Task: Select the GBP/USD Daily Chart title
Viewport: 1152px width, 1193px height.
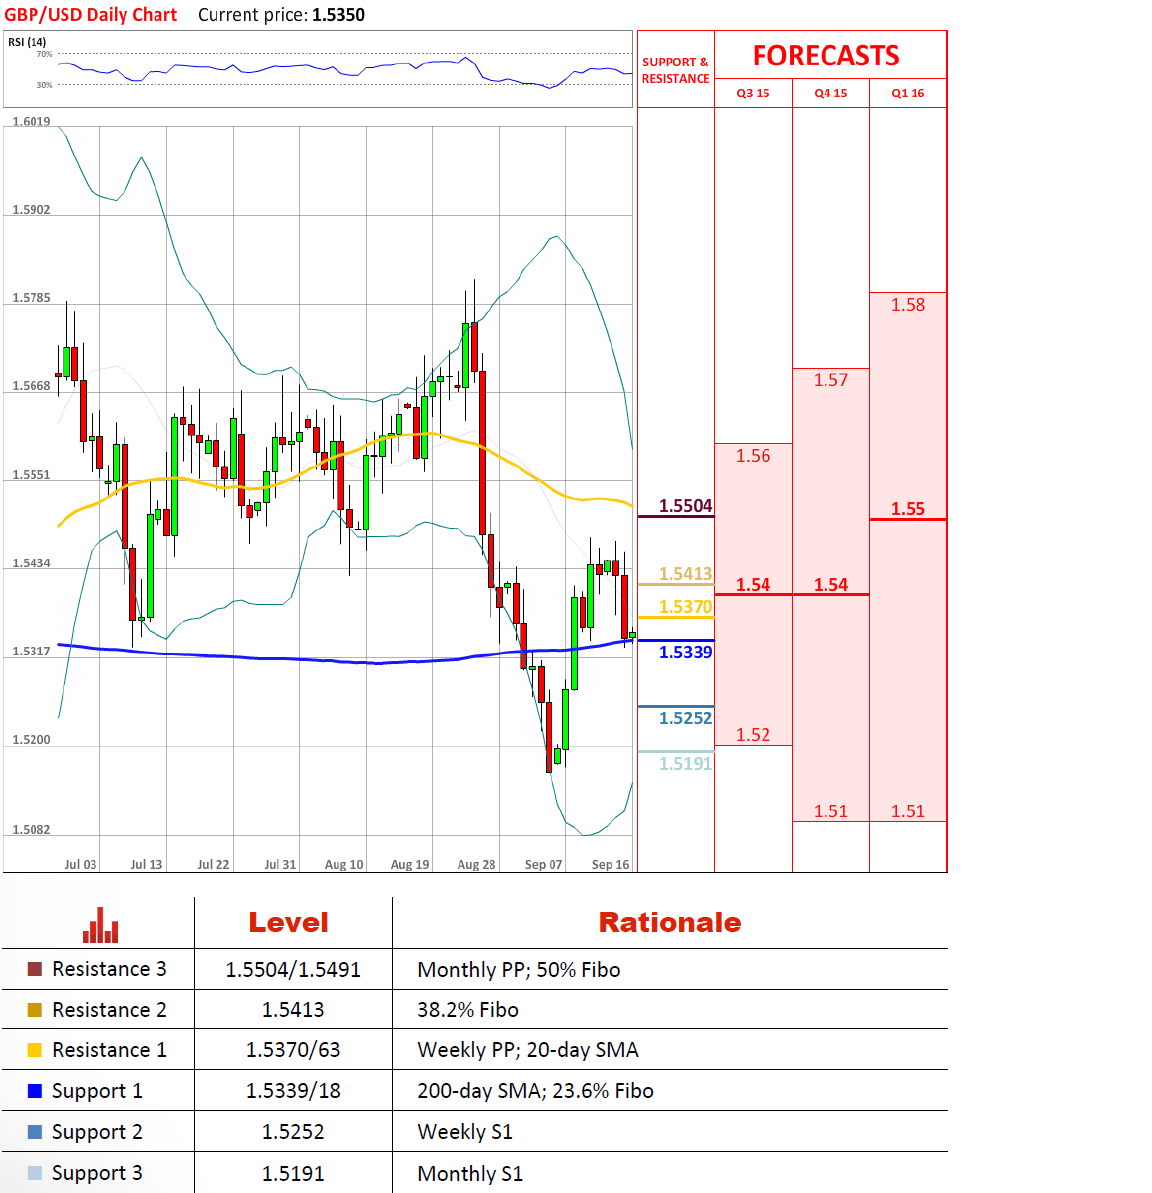Action: [91, 14]
